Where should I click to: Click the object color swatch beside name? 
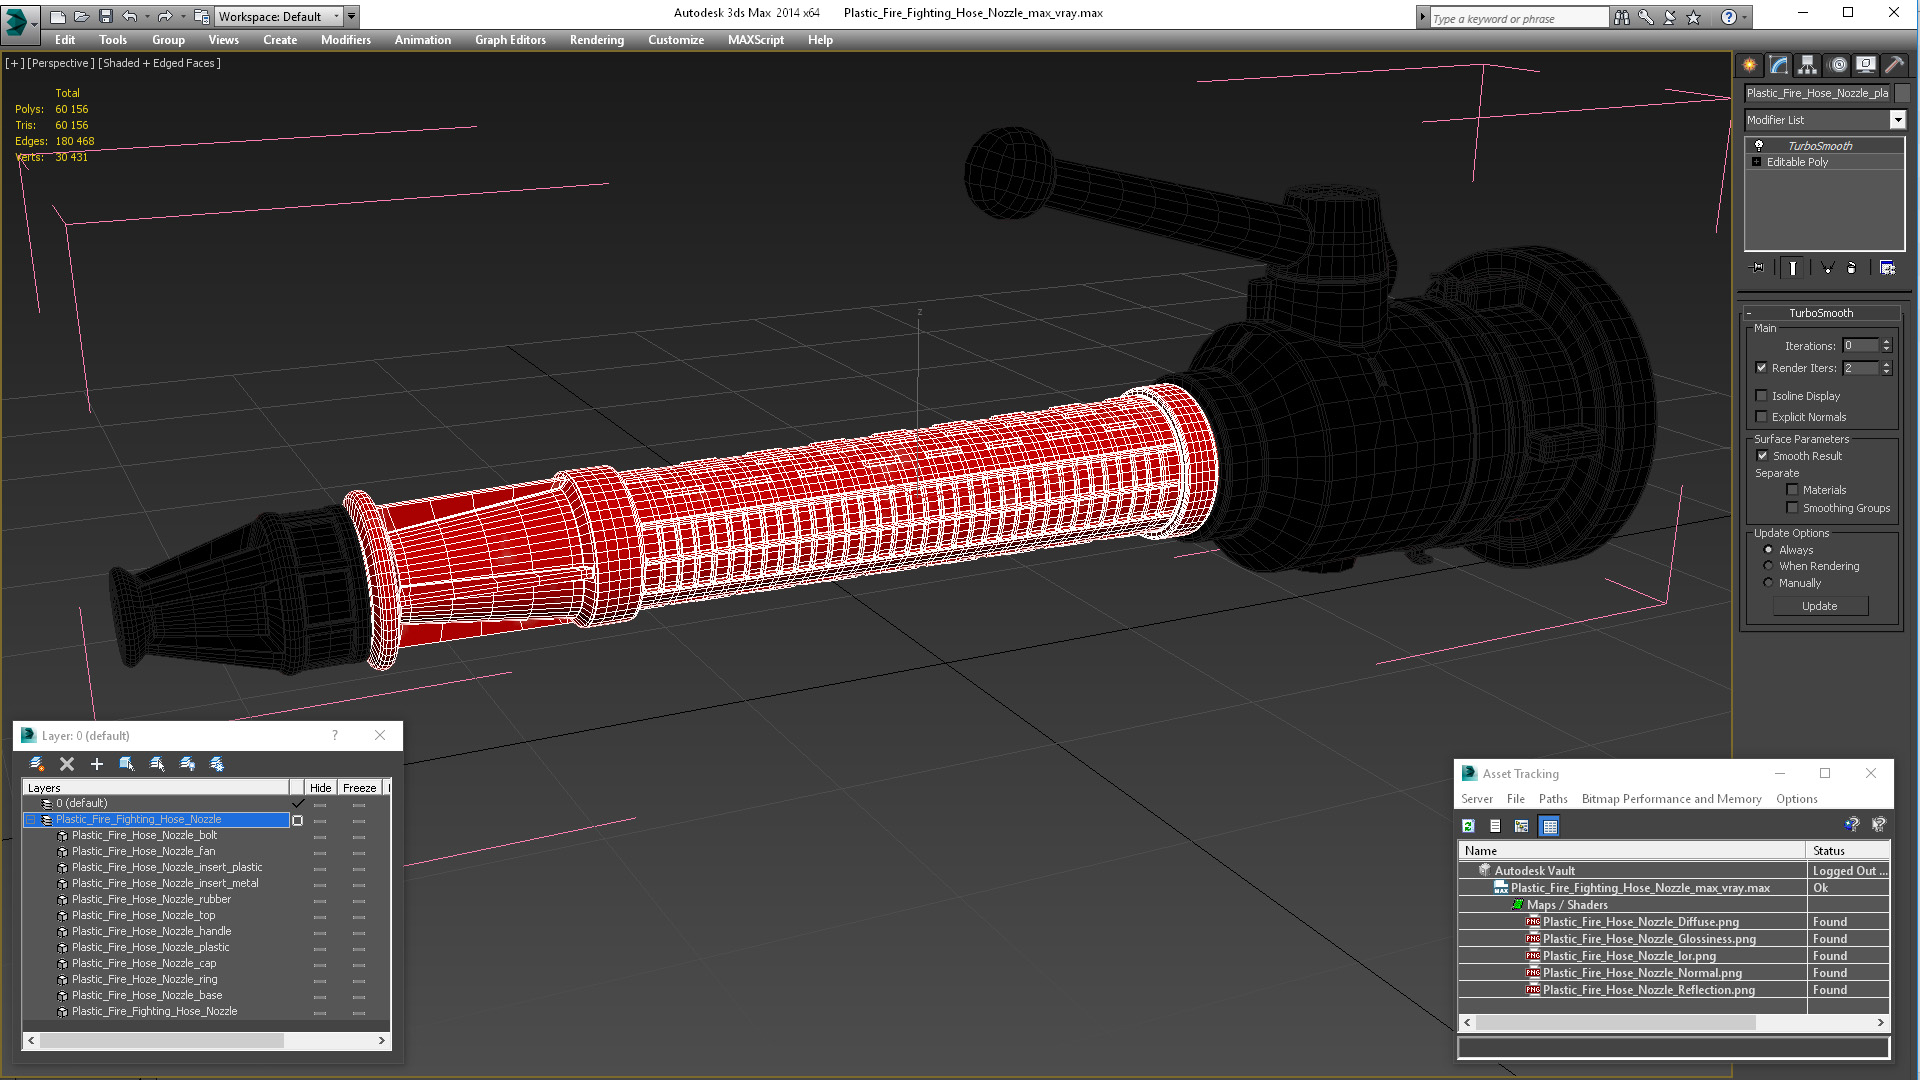[x=1903, y=93]
